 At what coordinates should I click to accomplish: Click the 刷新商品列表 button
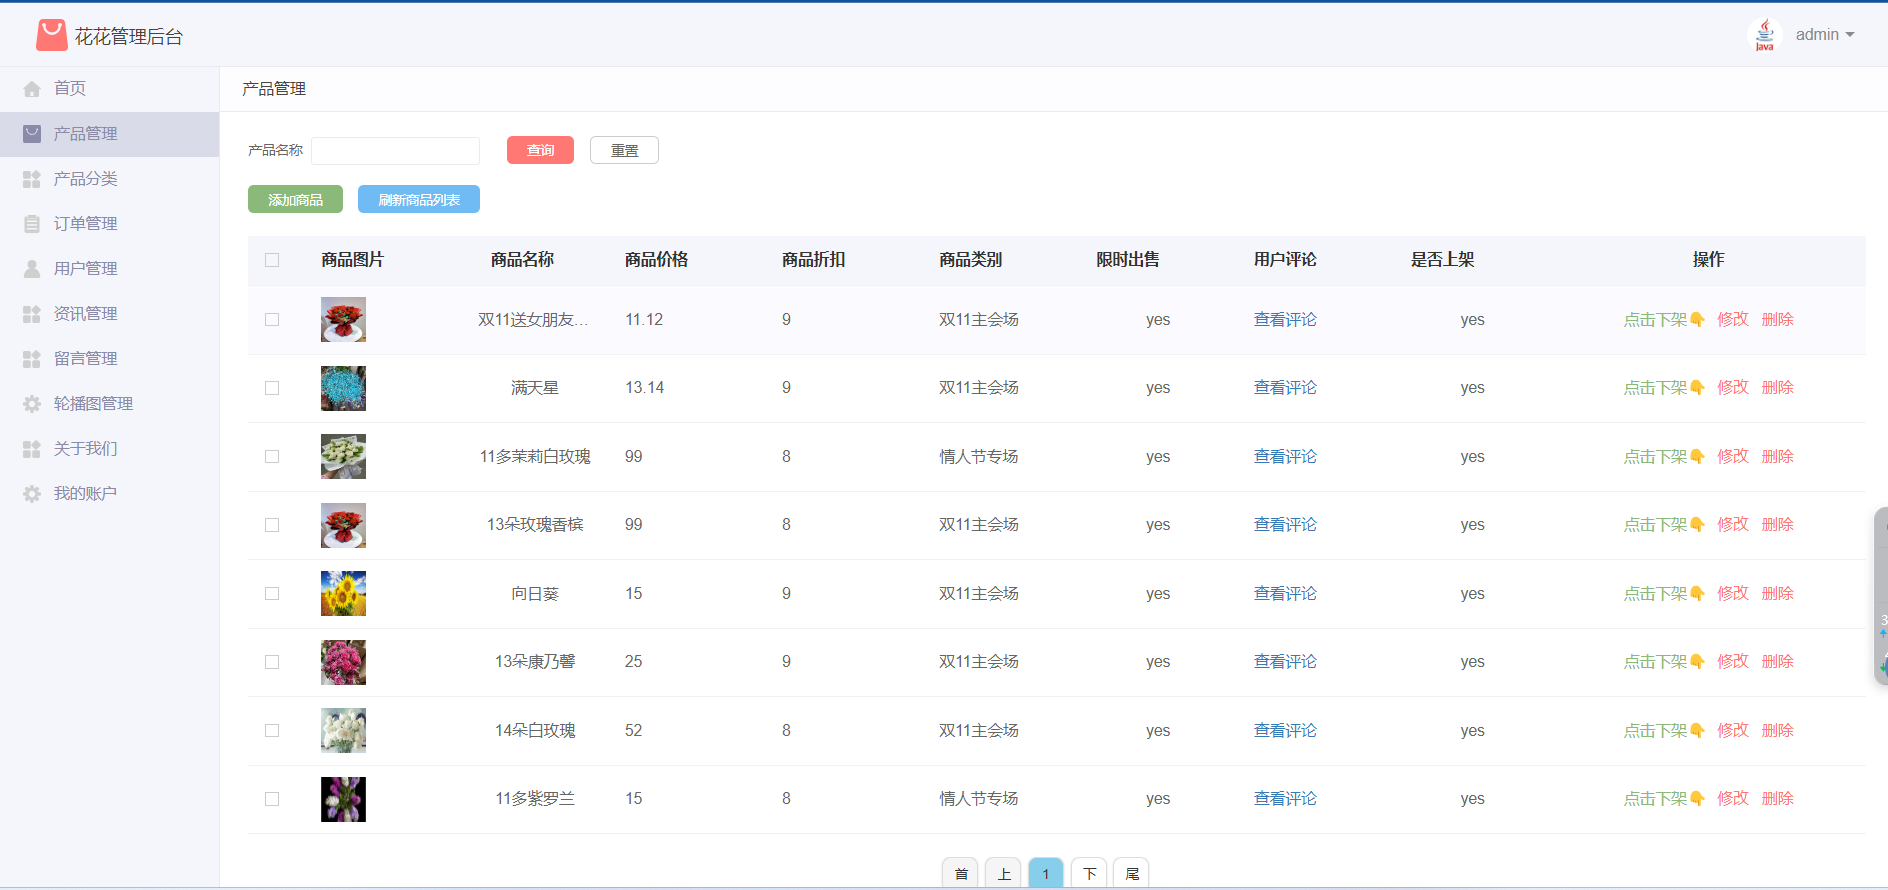pos(419,199)
